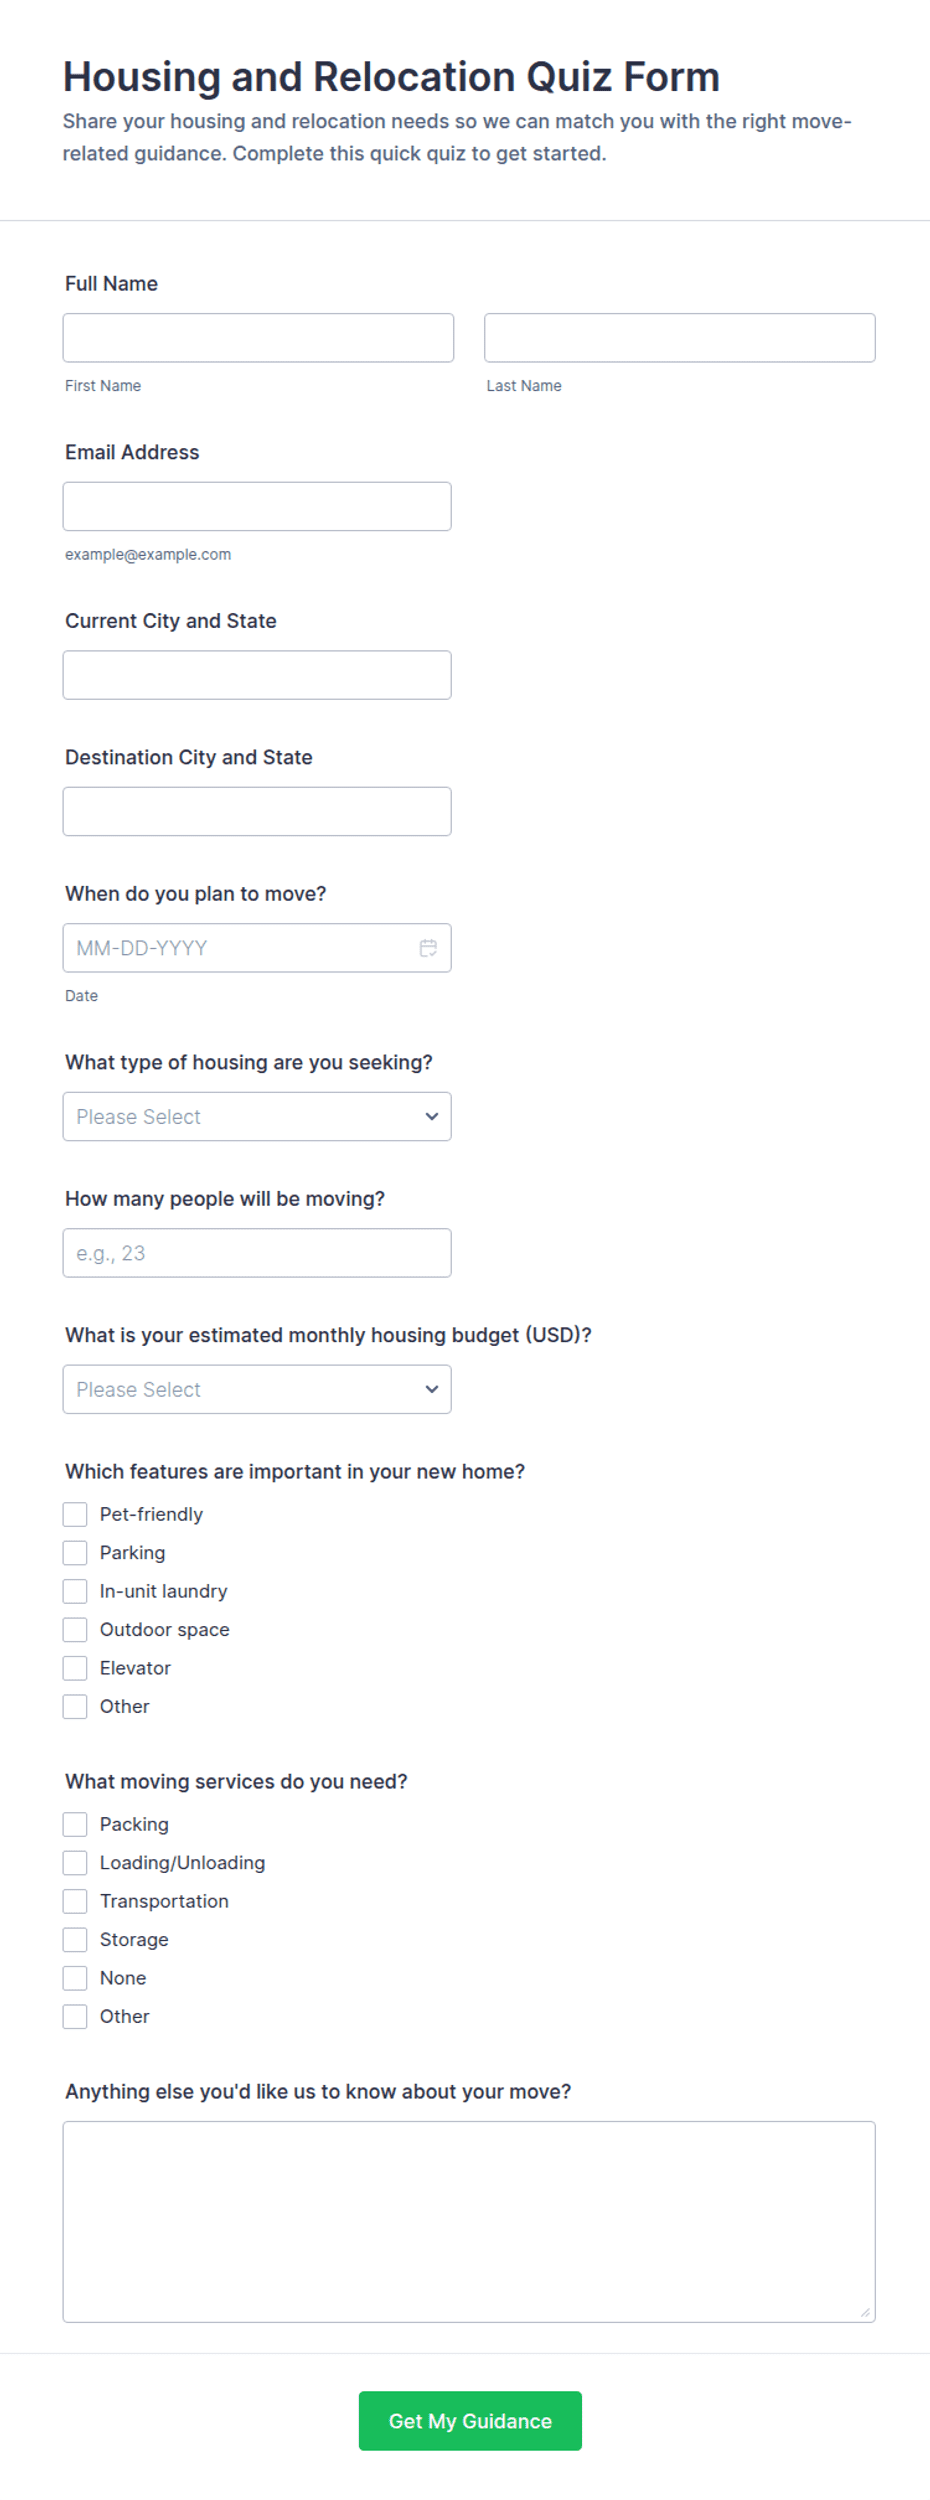Focus the First Name input field
This screenshot has height=2500, width=930.
coord(258,338)
